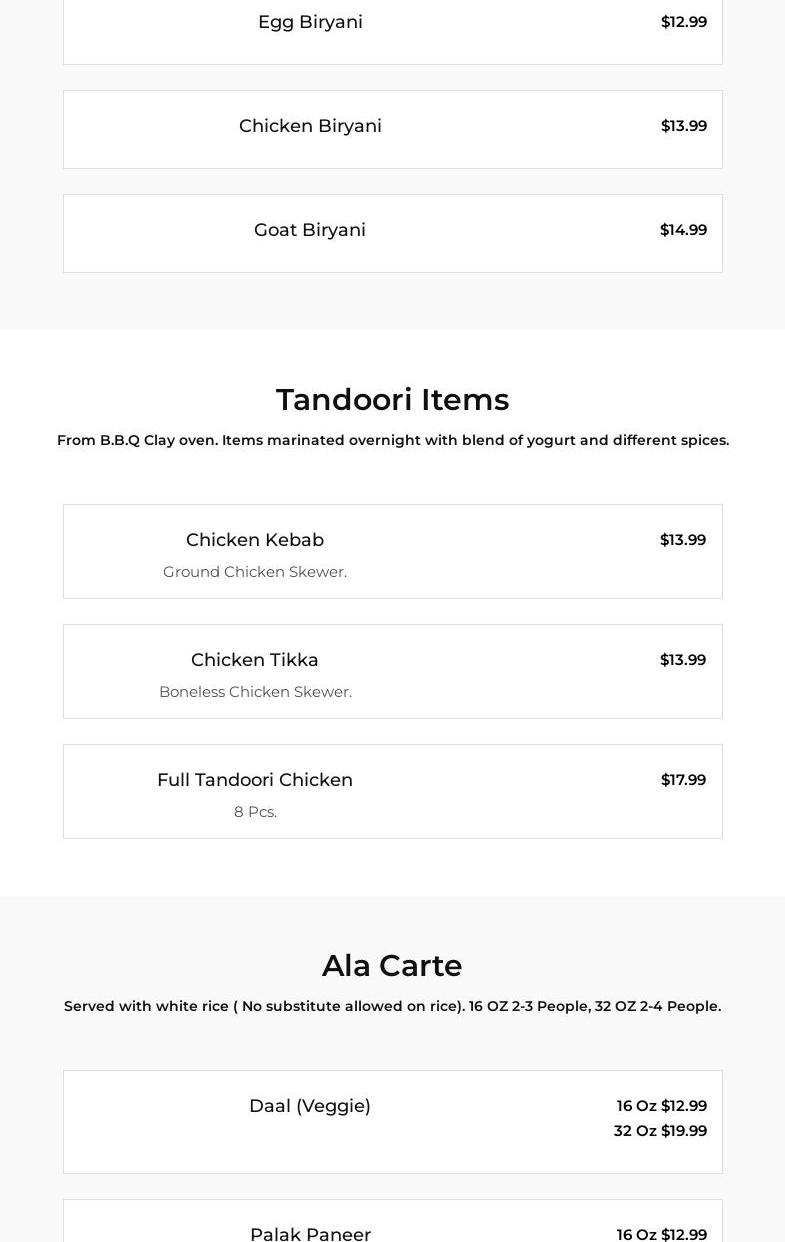Click the $12.99 price for Egg Biryani

tap(683, 22)
